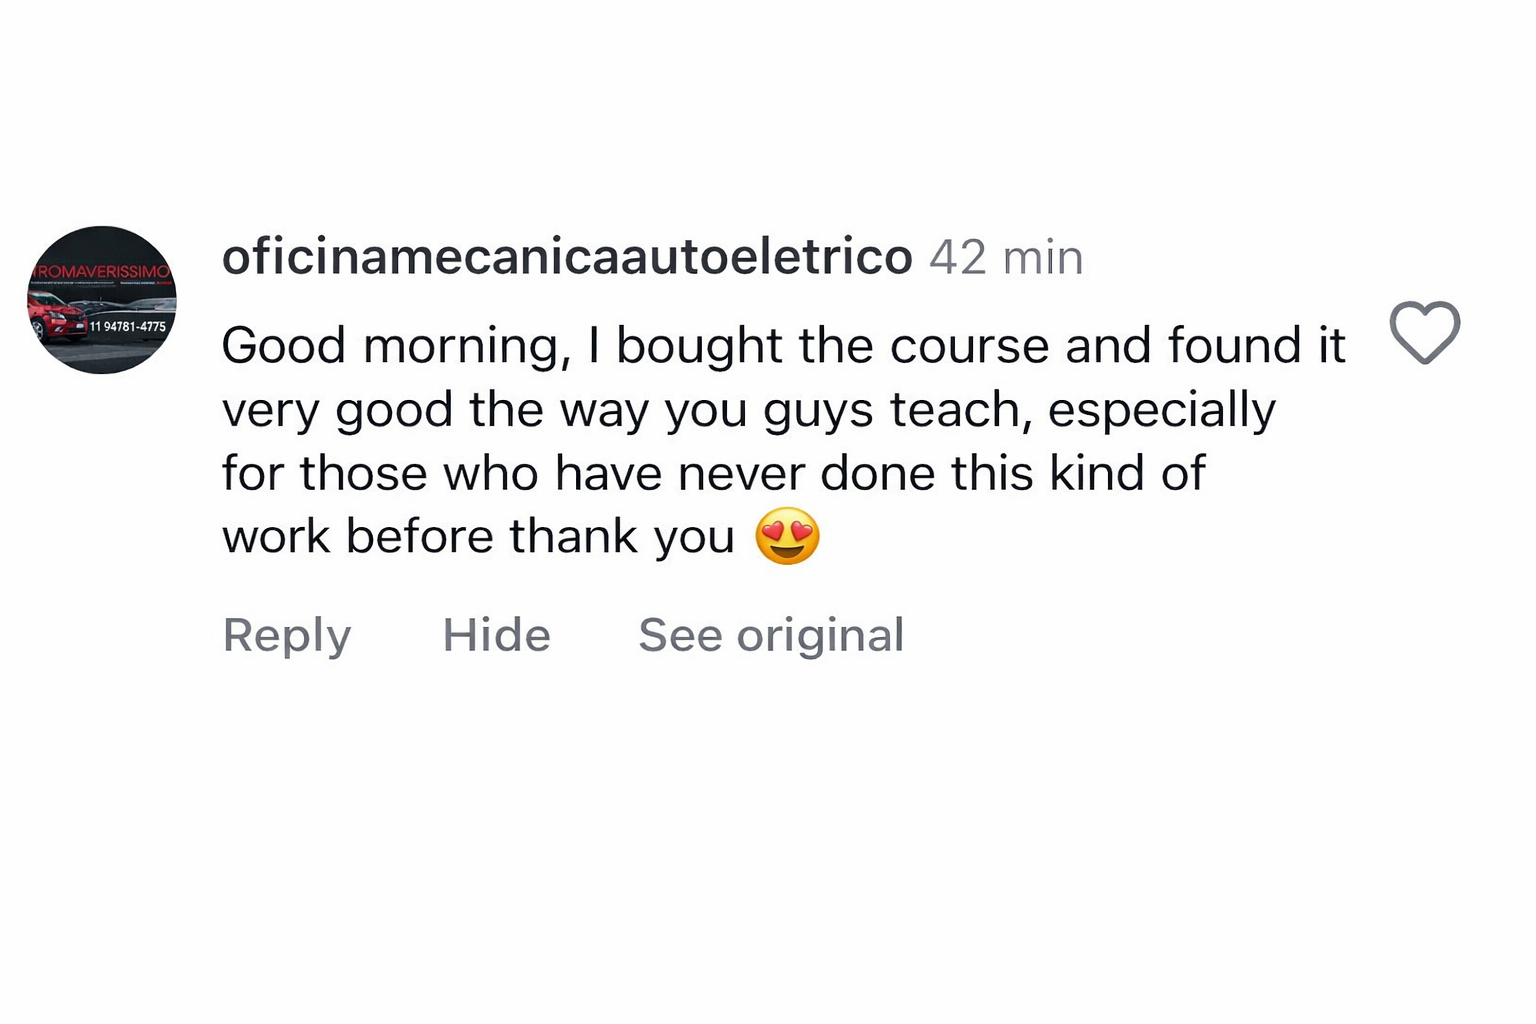Click the word "especially" in the comment
1536x1024 pixels.
1161,410
